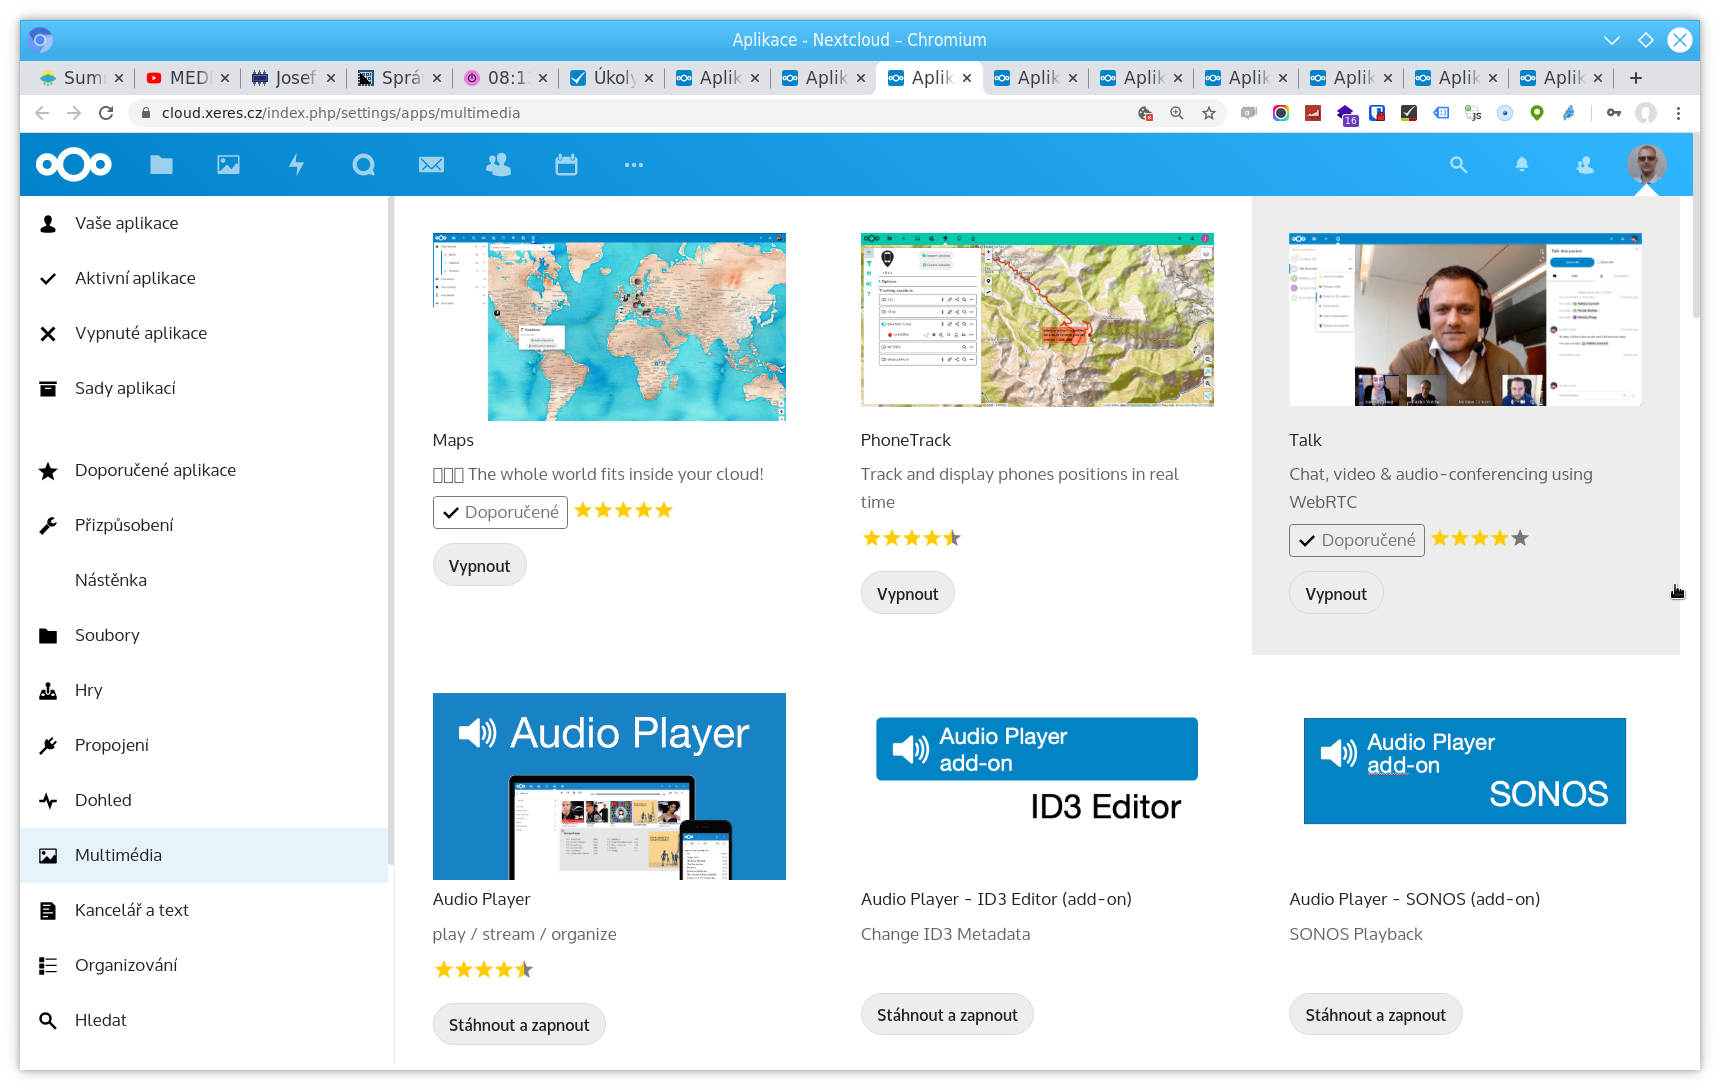Click Stáhnout a zapnout for SONOS add-on
1720x1090 pixels.
[x=1375, y=1015]
